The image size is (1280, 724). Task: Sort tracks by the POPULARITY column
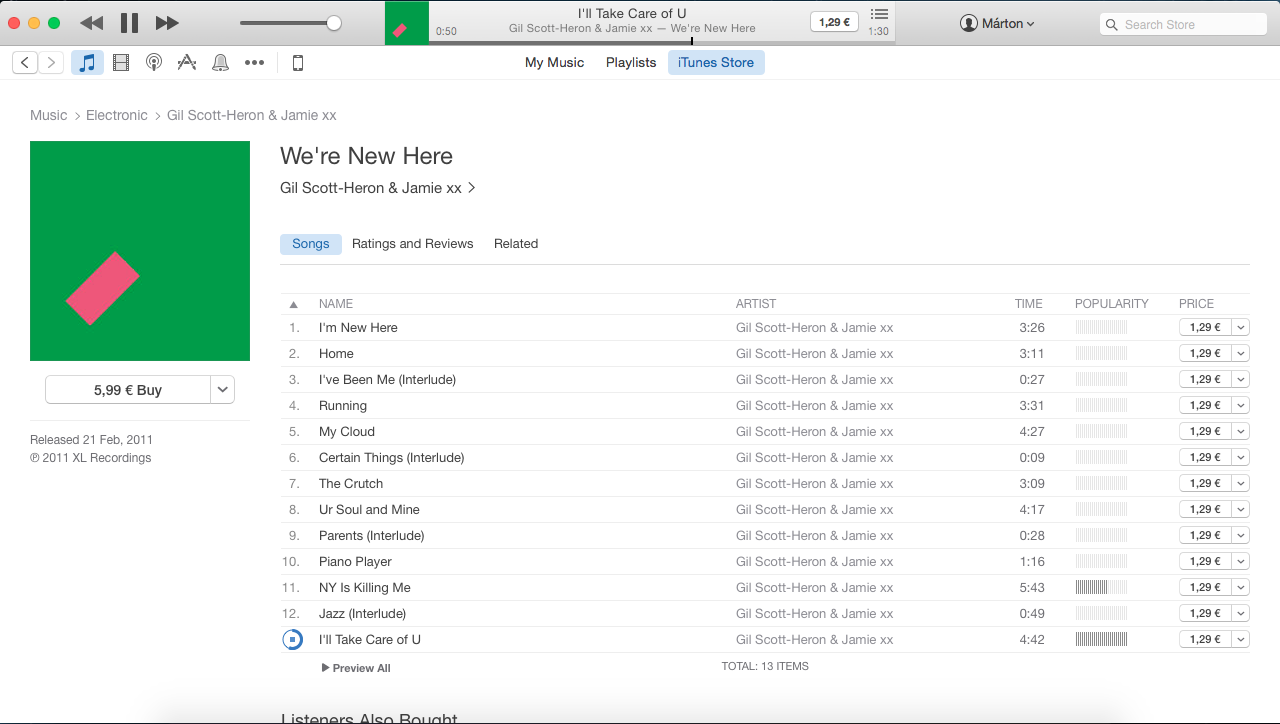pos(1112,304)
